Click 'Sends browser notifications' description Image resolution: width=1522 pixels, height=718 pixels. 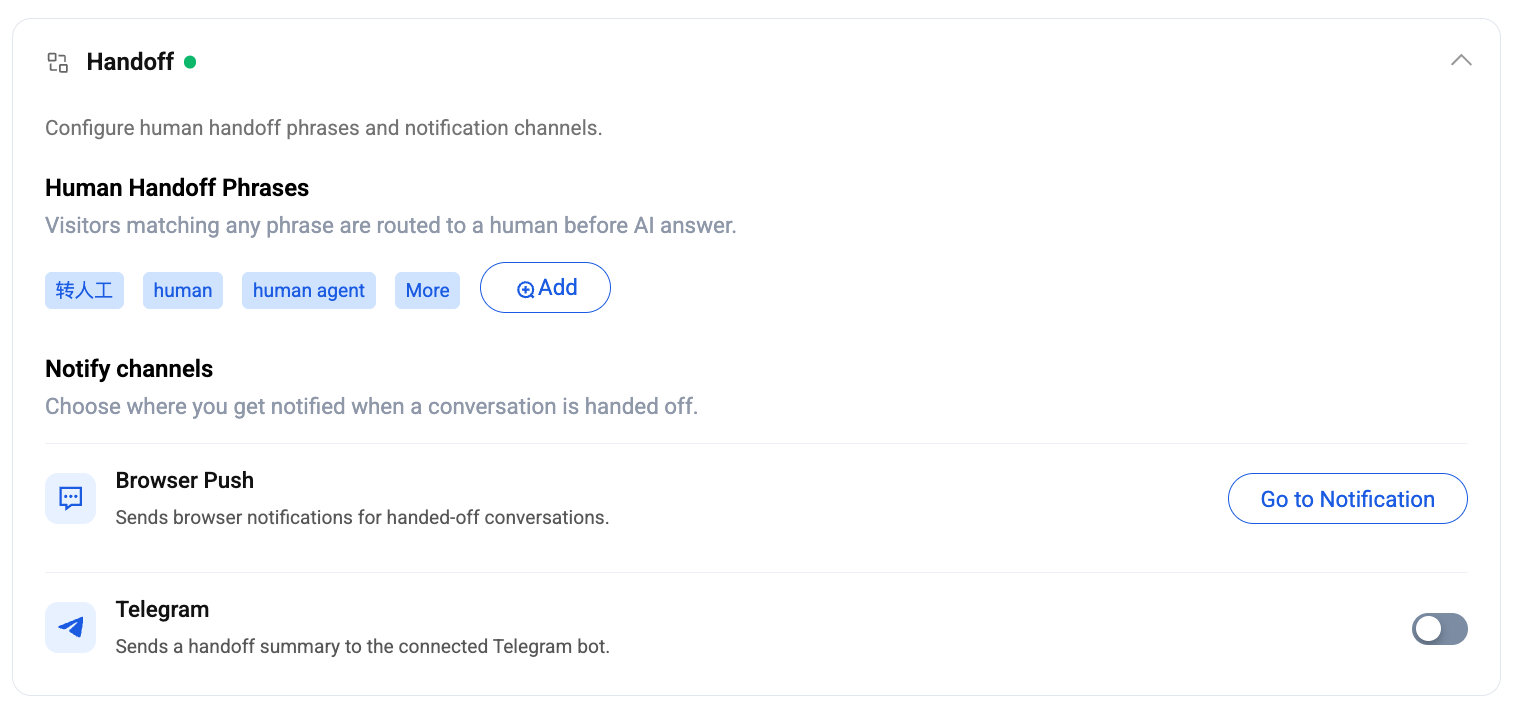click(x=362, y=518)
